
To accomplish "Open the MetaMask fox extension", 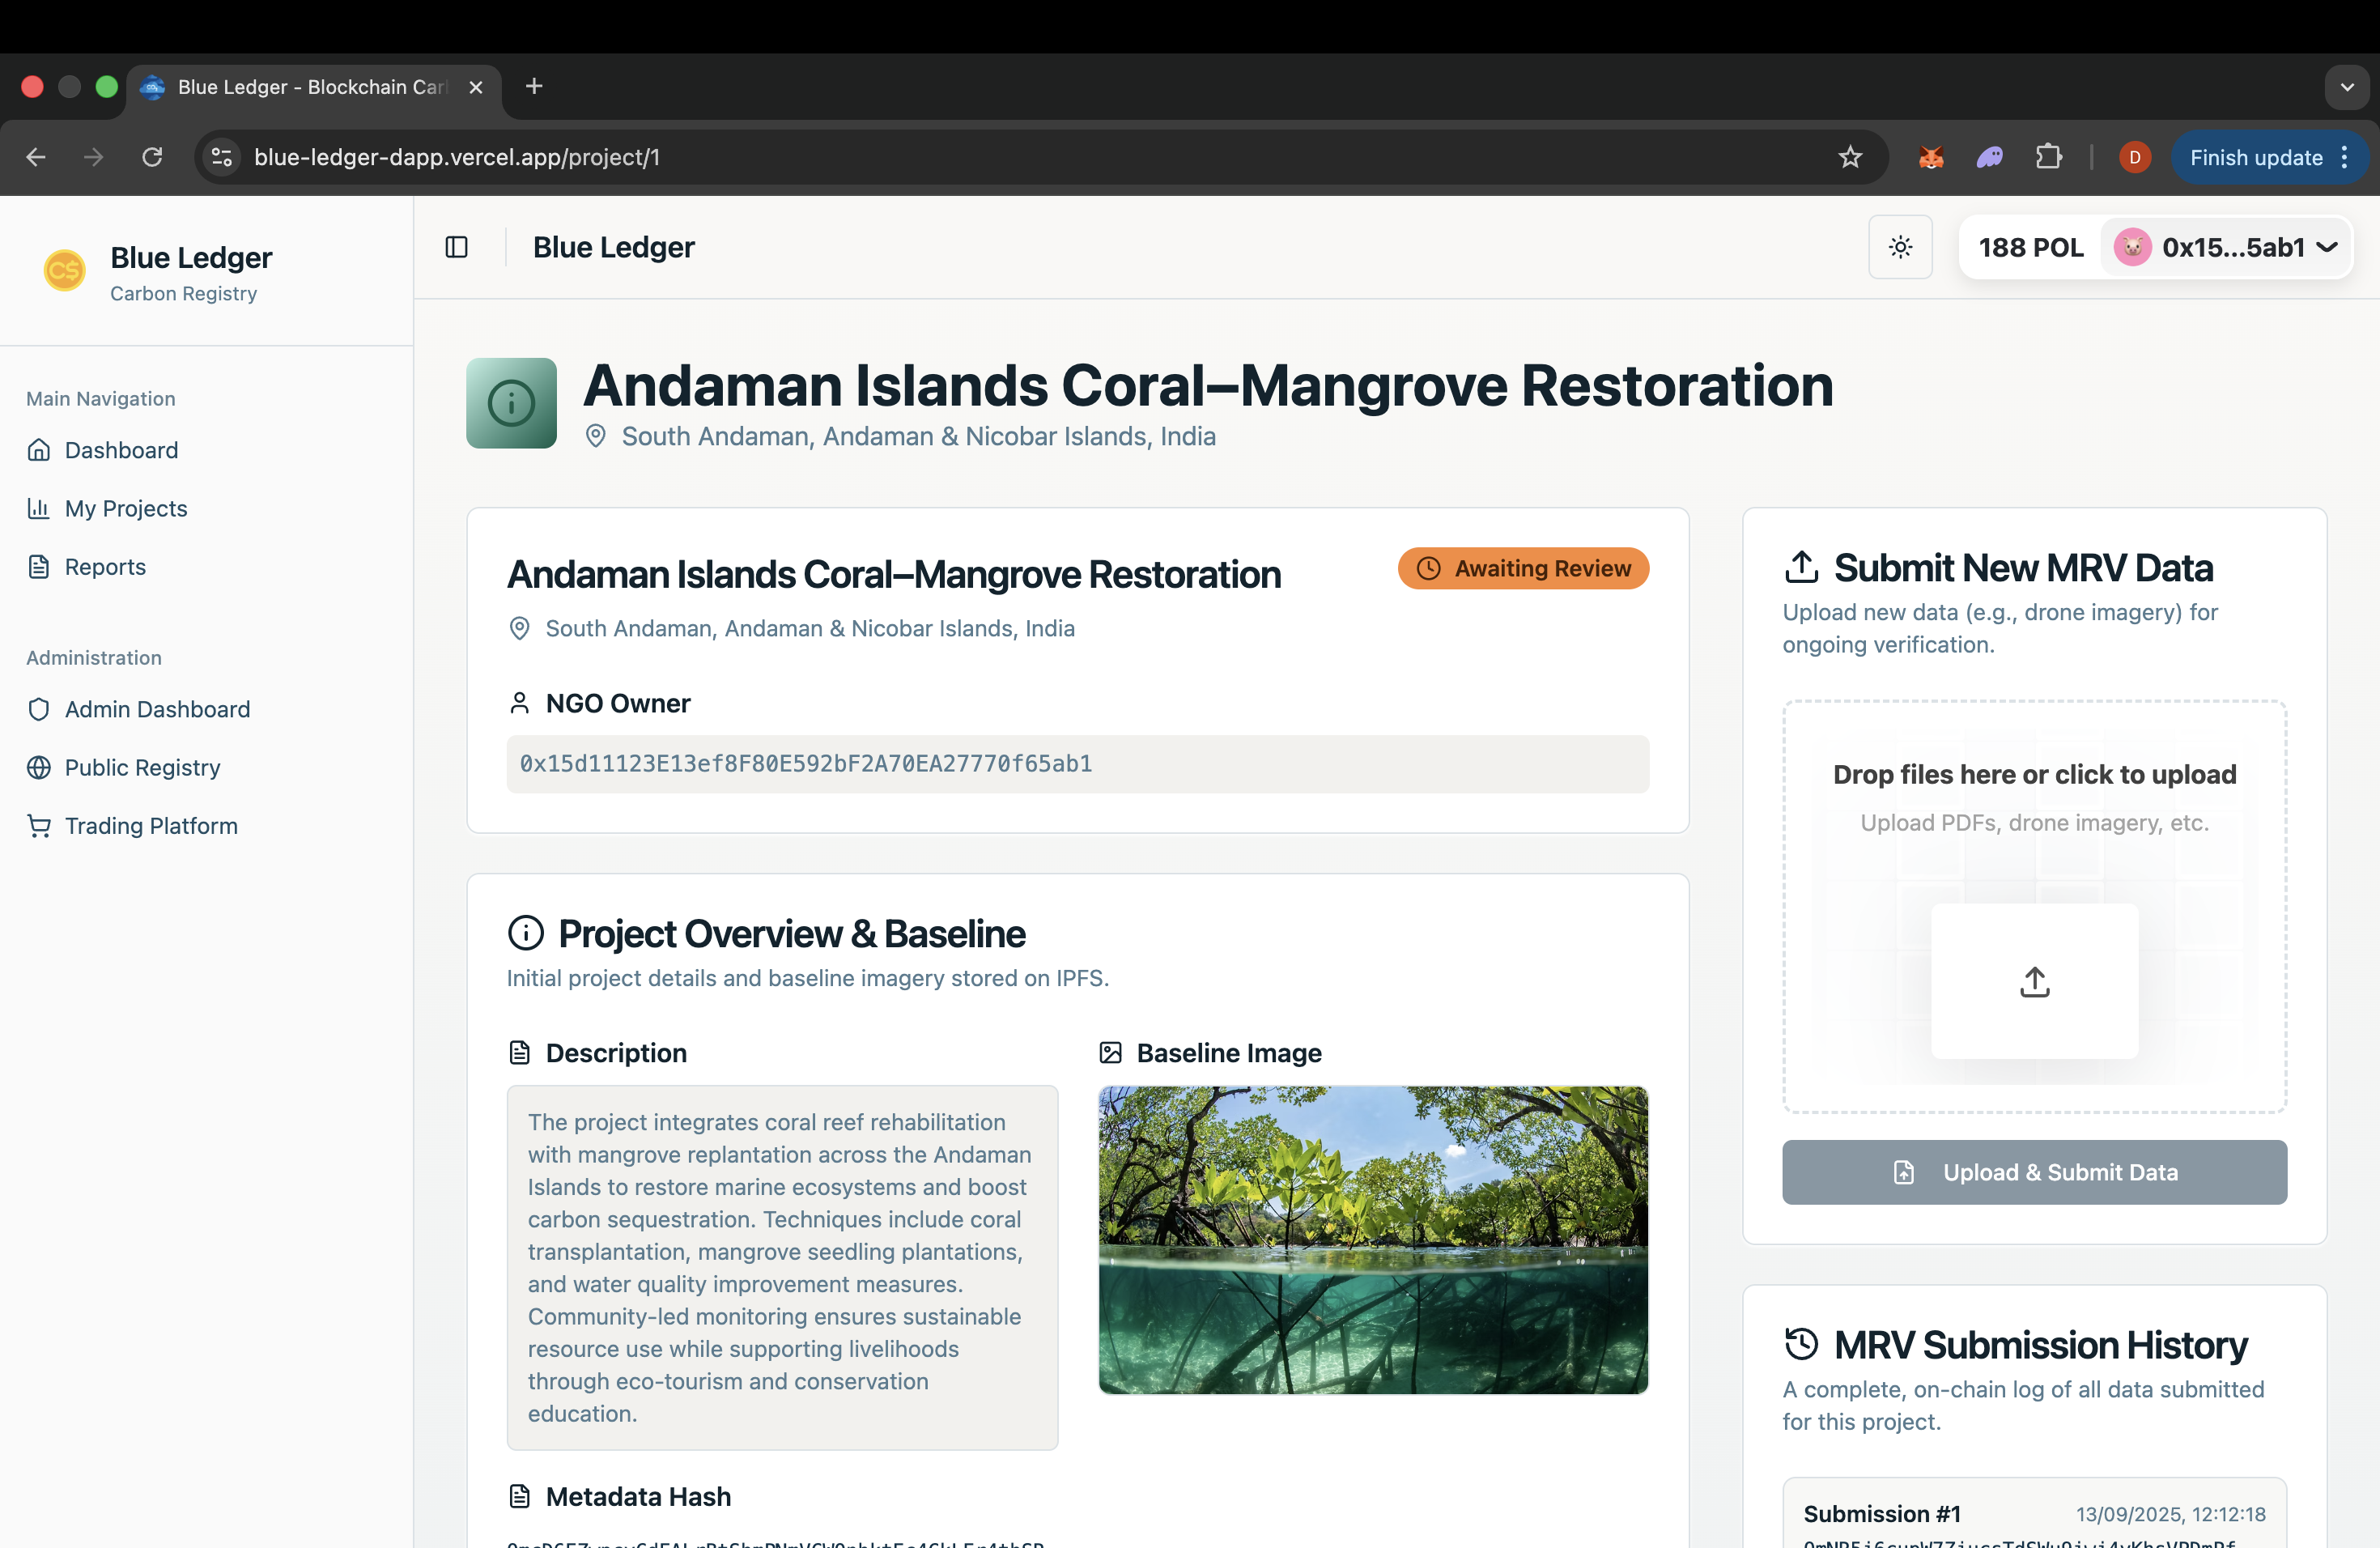I will click(1931, 157).
